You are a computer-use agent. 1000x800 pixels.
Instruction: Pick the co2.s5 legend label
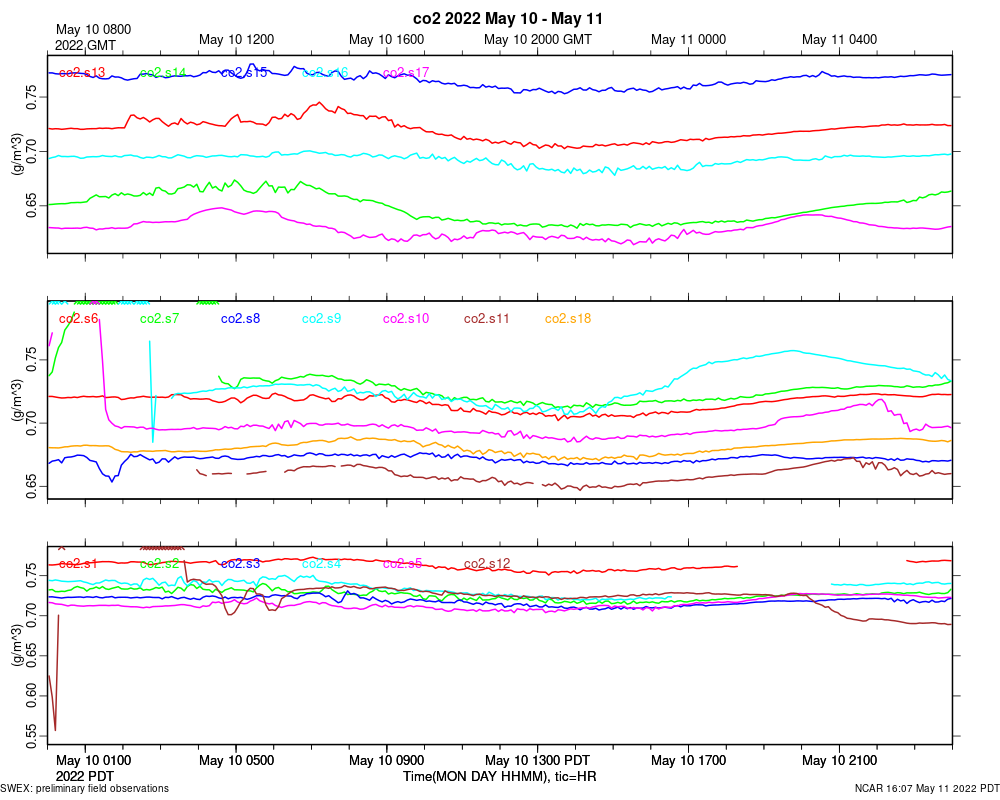pyautogui.click(x=402, y=563)
